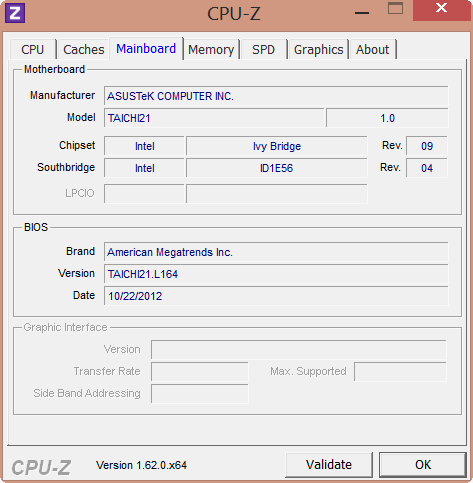Click the model revision field 1.0
This screenshot has width=473, height=483.
387,118
